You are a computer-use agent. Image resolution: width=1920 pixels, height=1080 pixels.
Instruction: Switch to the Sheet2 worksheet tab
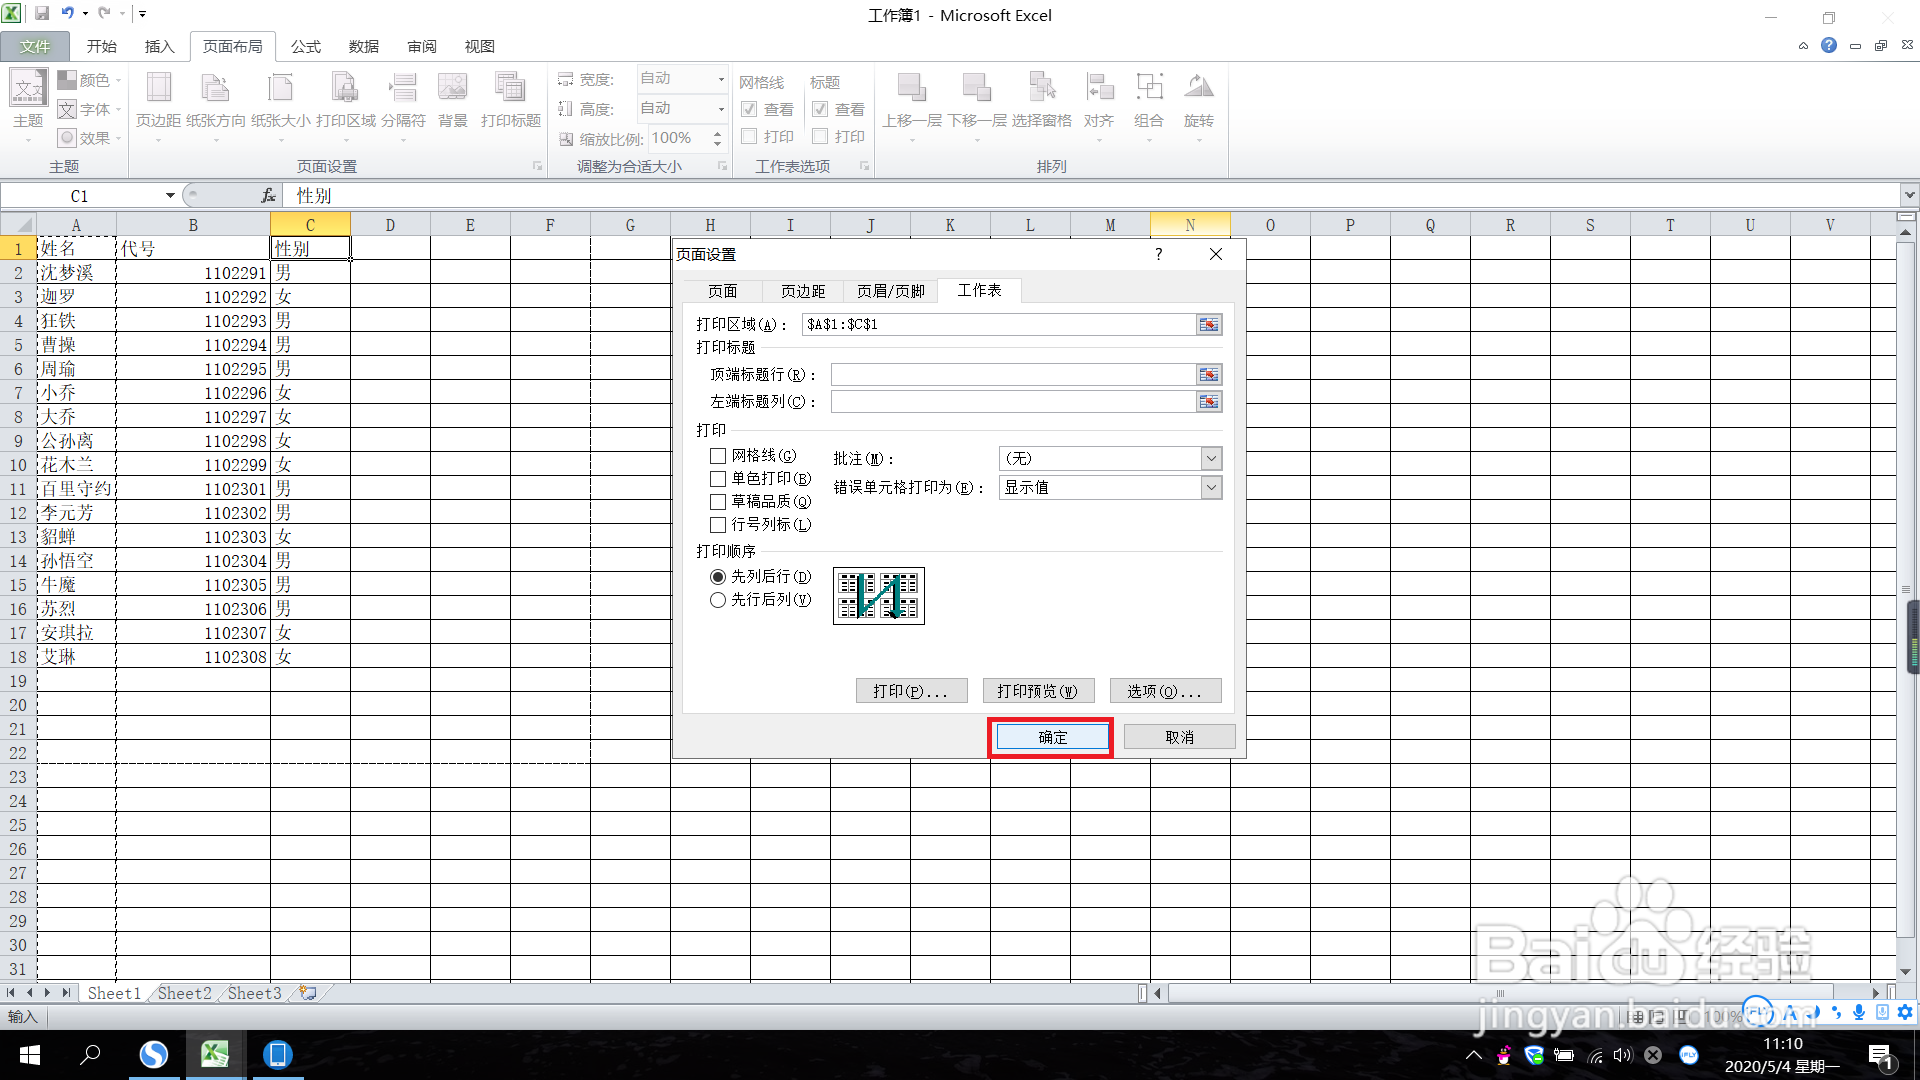pos(184,992)
